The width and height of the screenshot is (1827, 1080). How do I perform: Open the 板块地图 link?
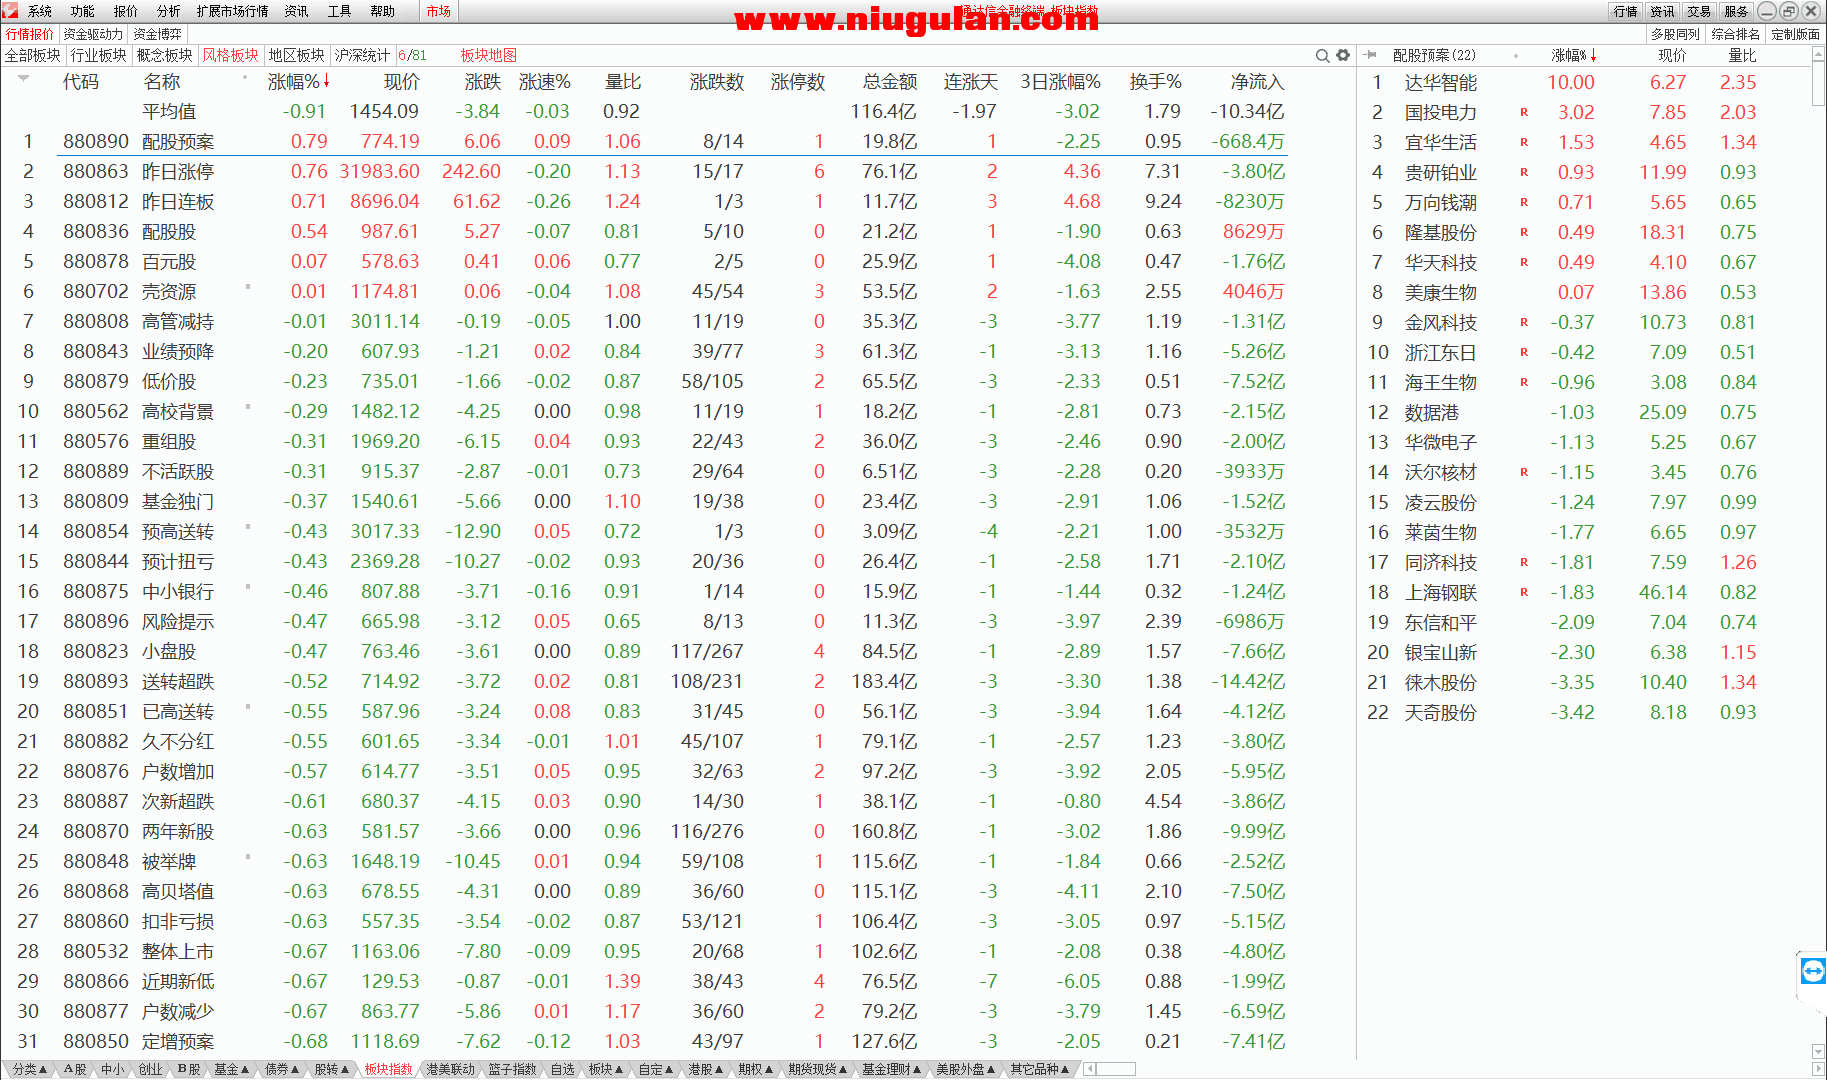[x=489, y=55]
